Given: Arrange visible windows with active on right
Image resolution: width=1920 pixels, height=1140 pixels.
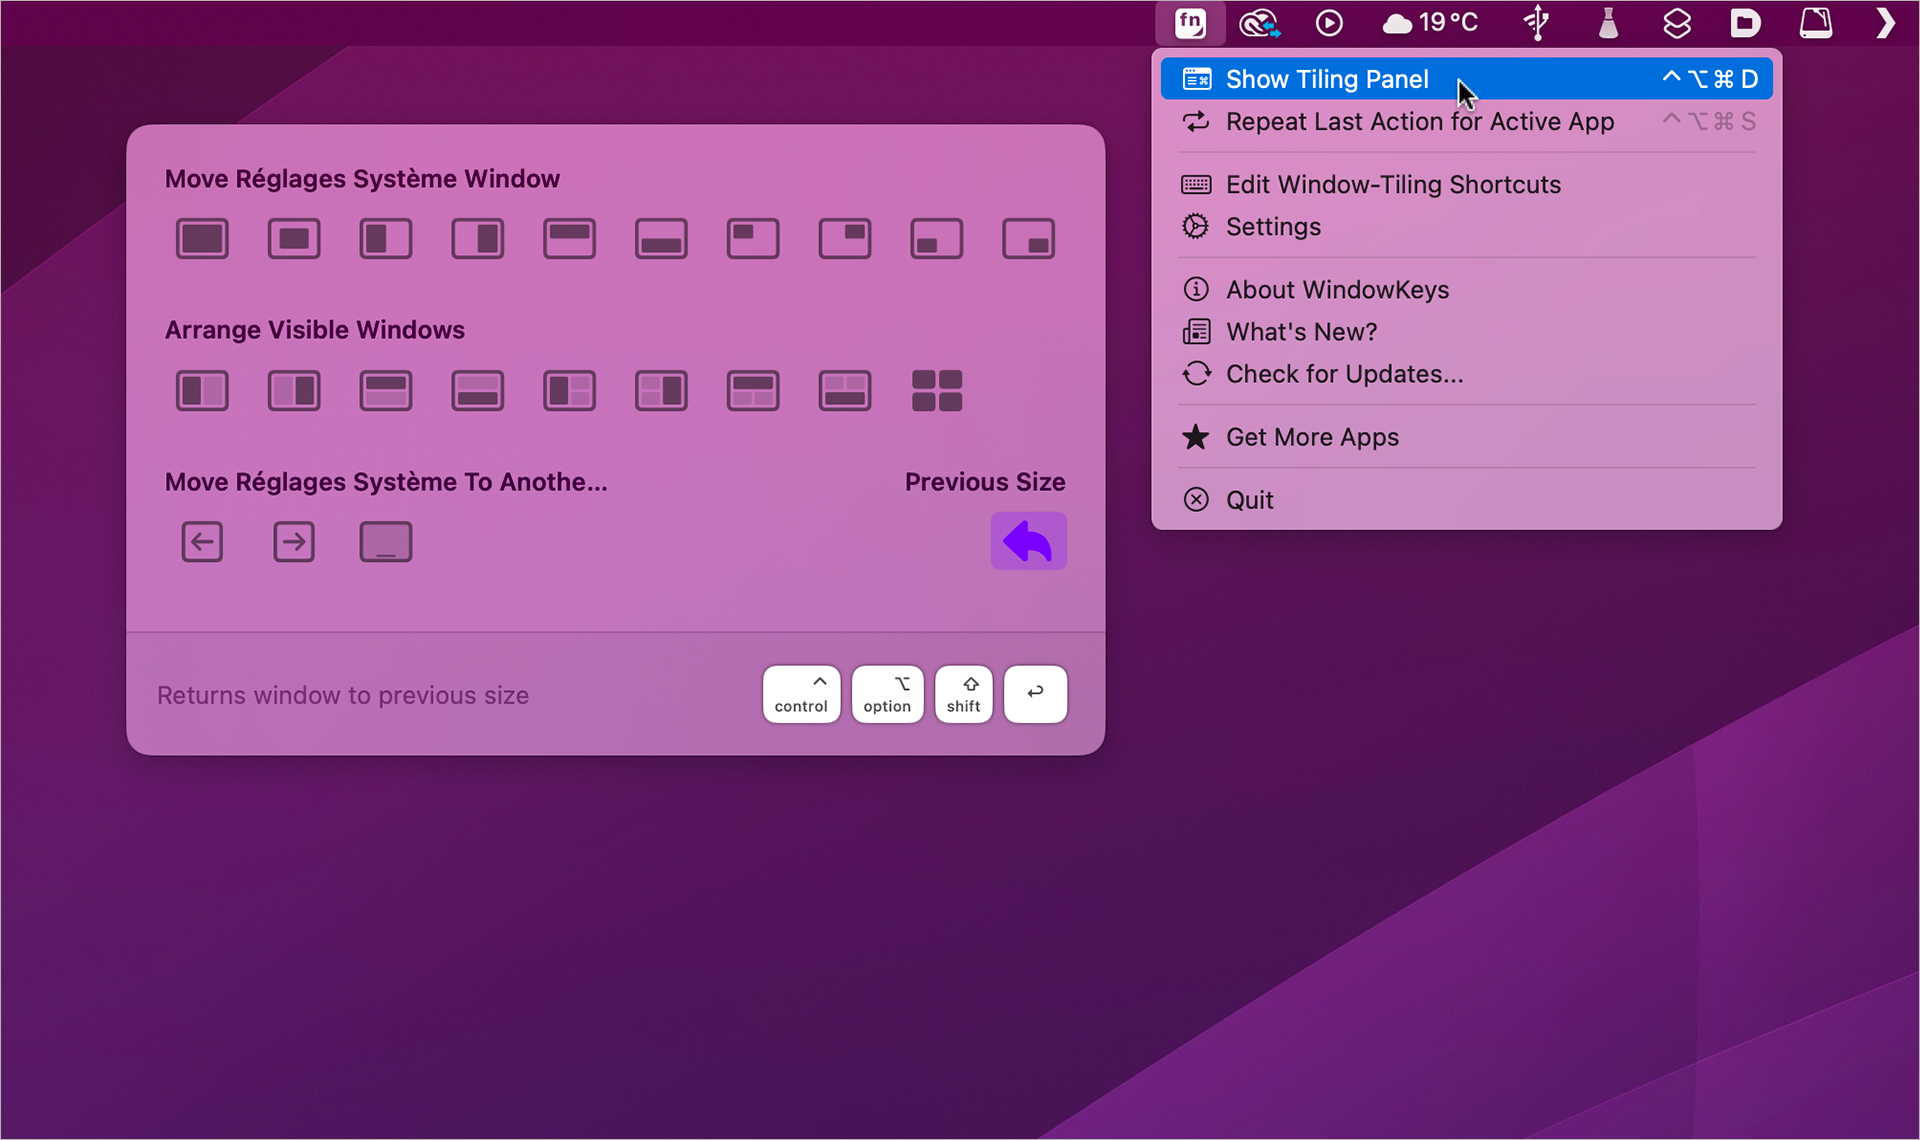Looking at the screenshot, I should click(294, 391).
